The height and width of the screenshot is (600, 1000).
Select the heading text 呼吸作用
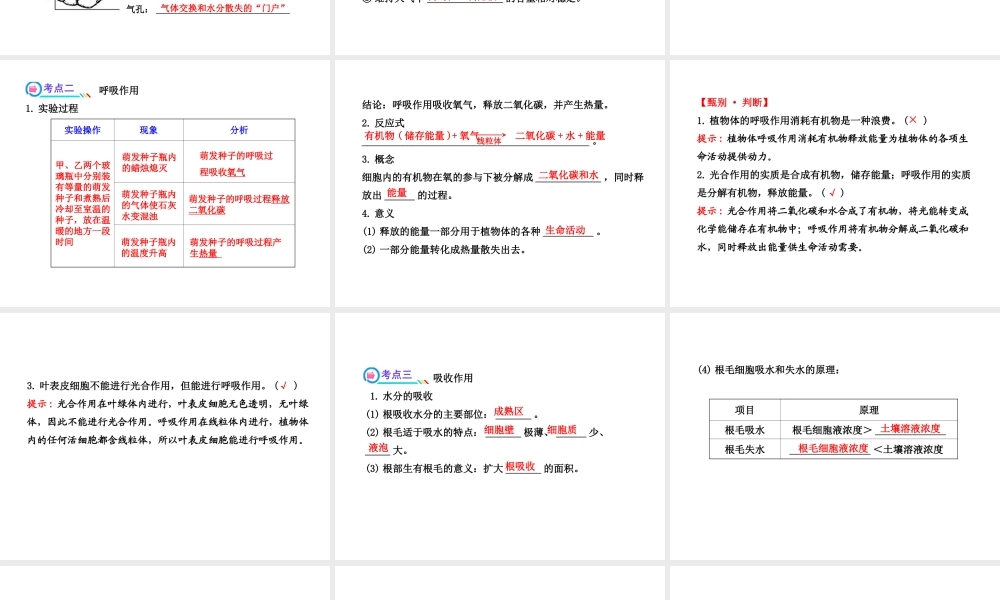[x=119, y=91]
